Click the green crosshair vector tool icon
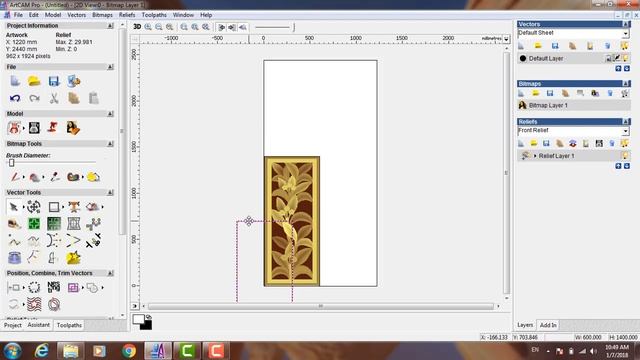This screenshot has width=640, height=360. tap(34, 223)
